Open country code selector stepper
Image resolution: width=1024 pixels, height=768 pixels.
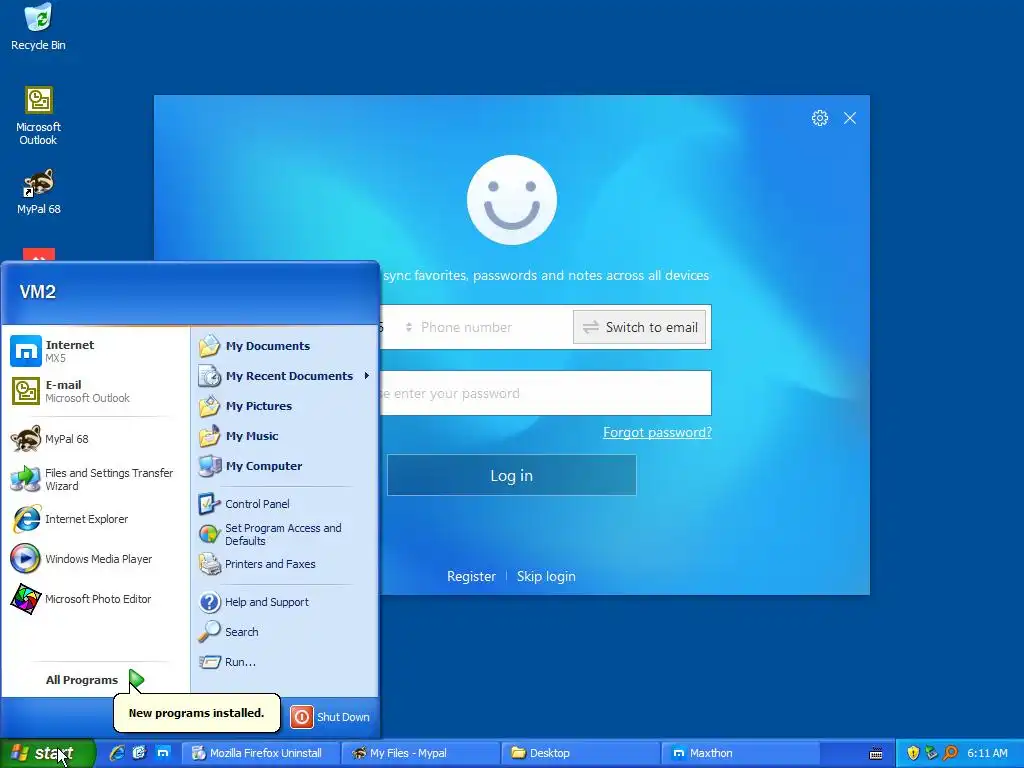coord(409,327)
